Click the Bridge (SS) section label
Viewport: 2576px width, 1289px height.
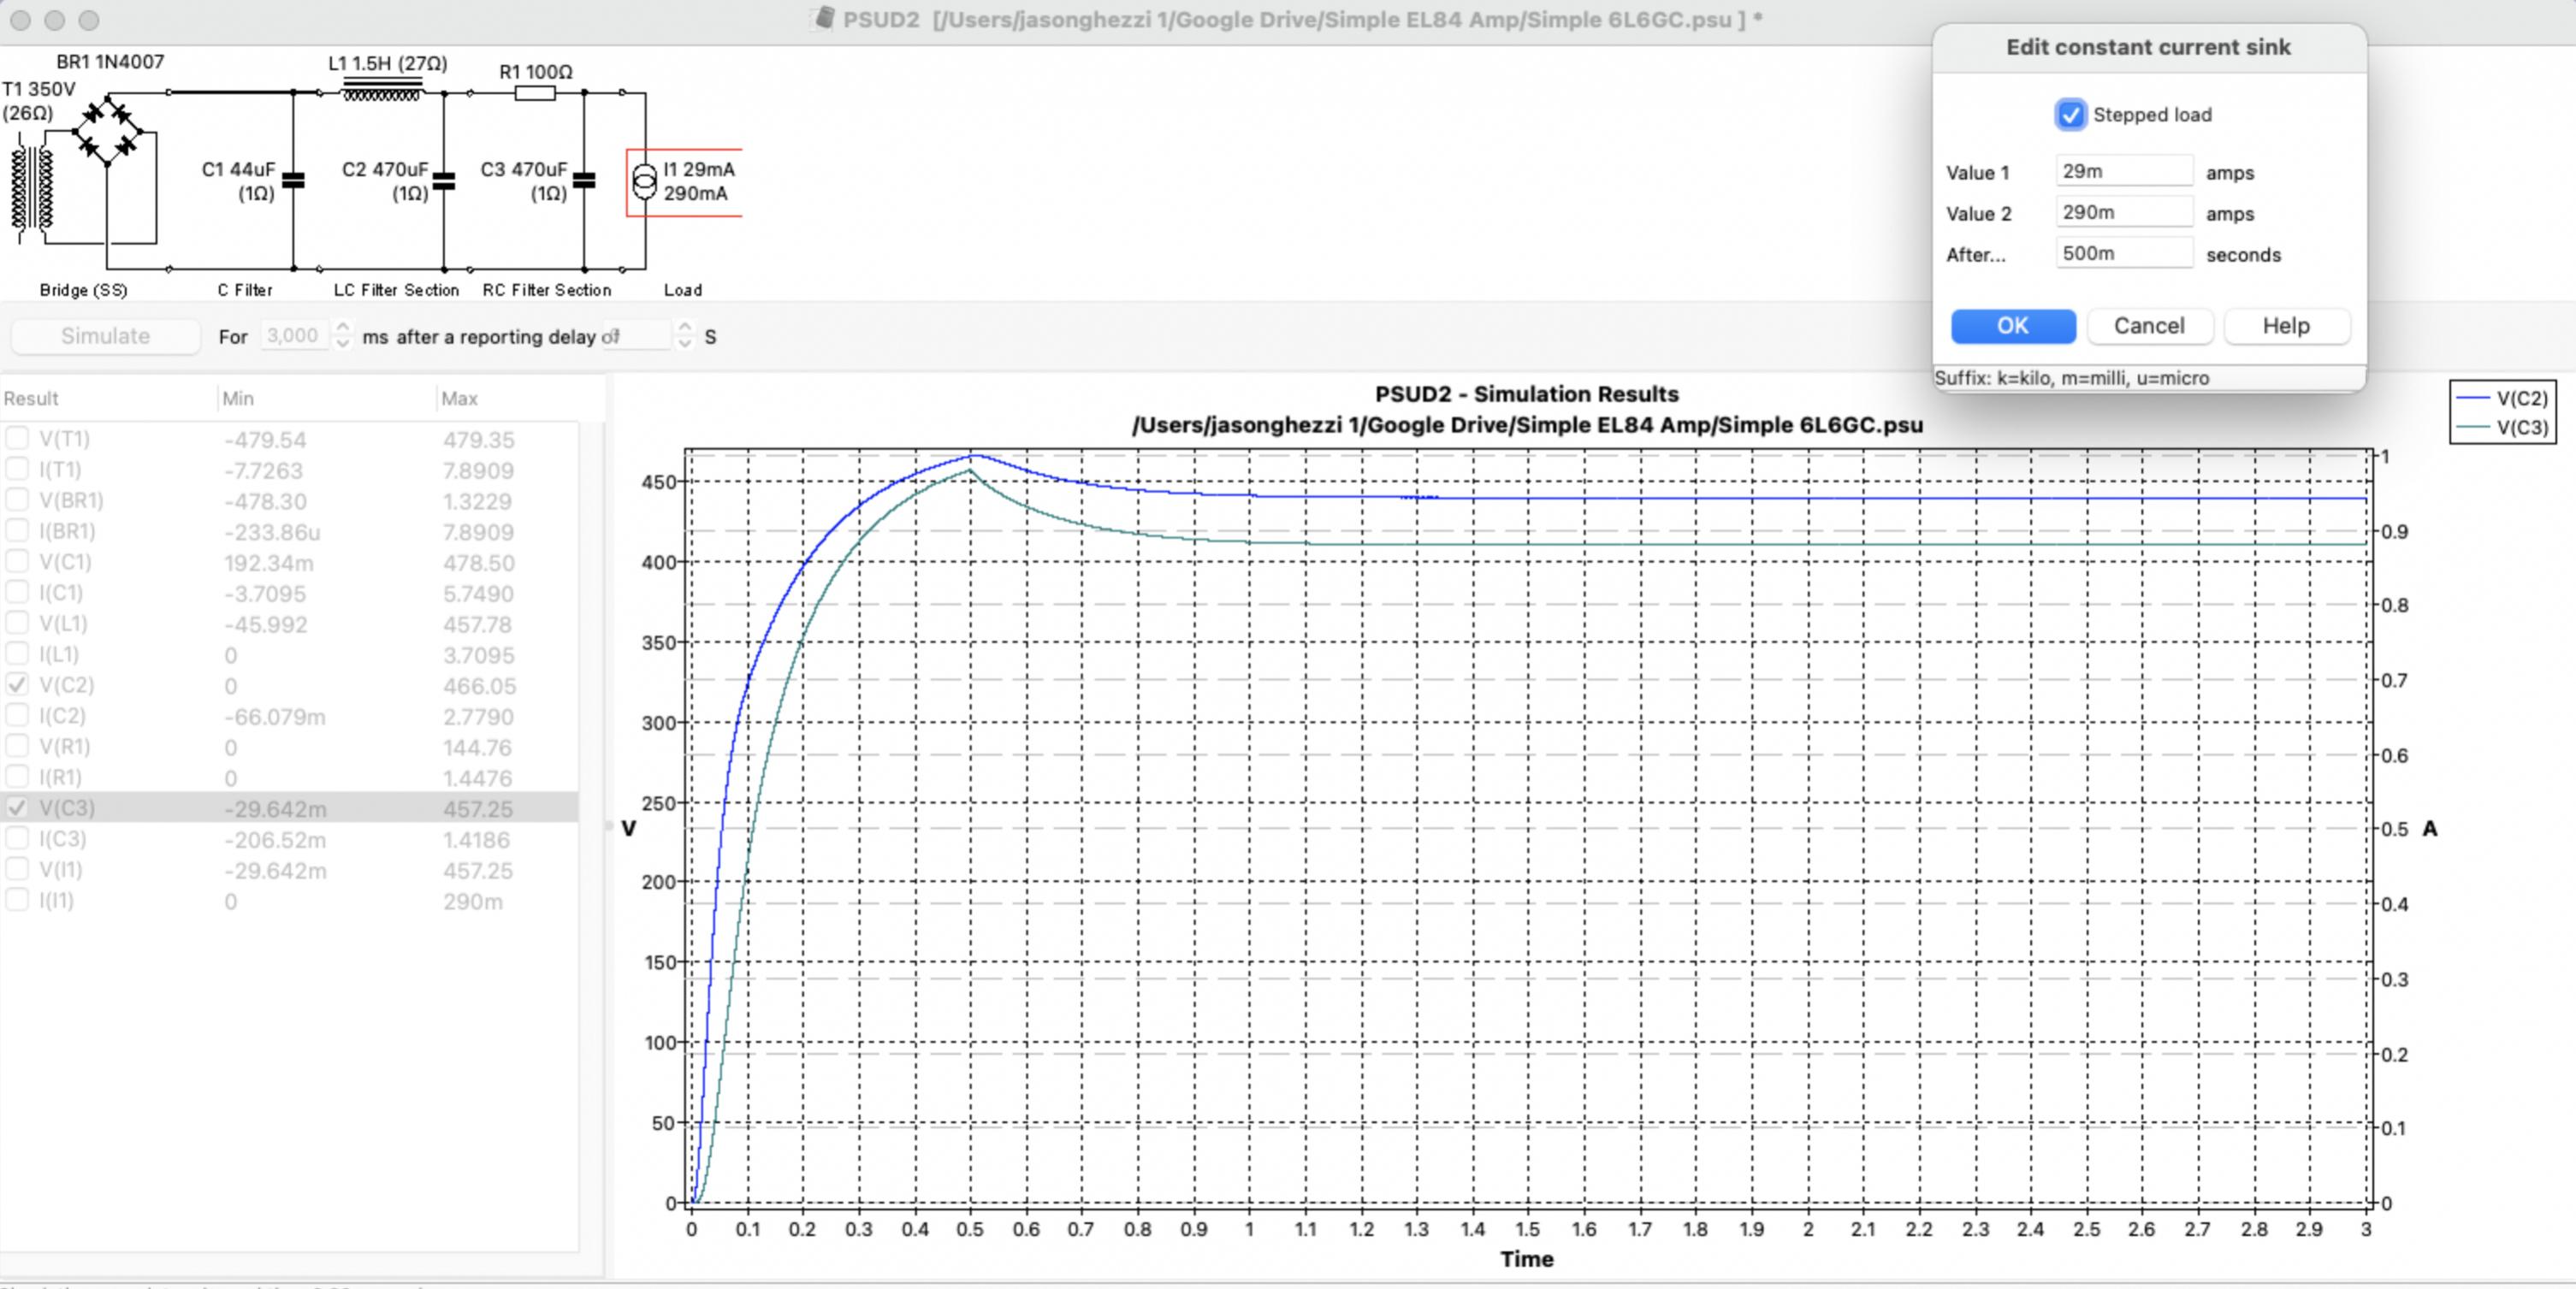tap(83, 290)
